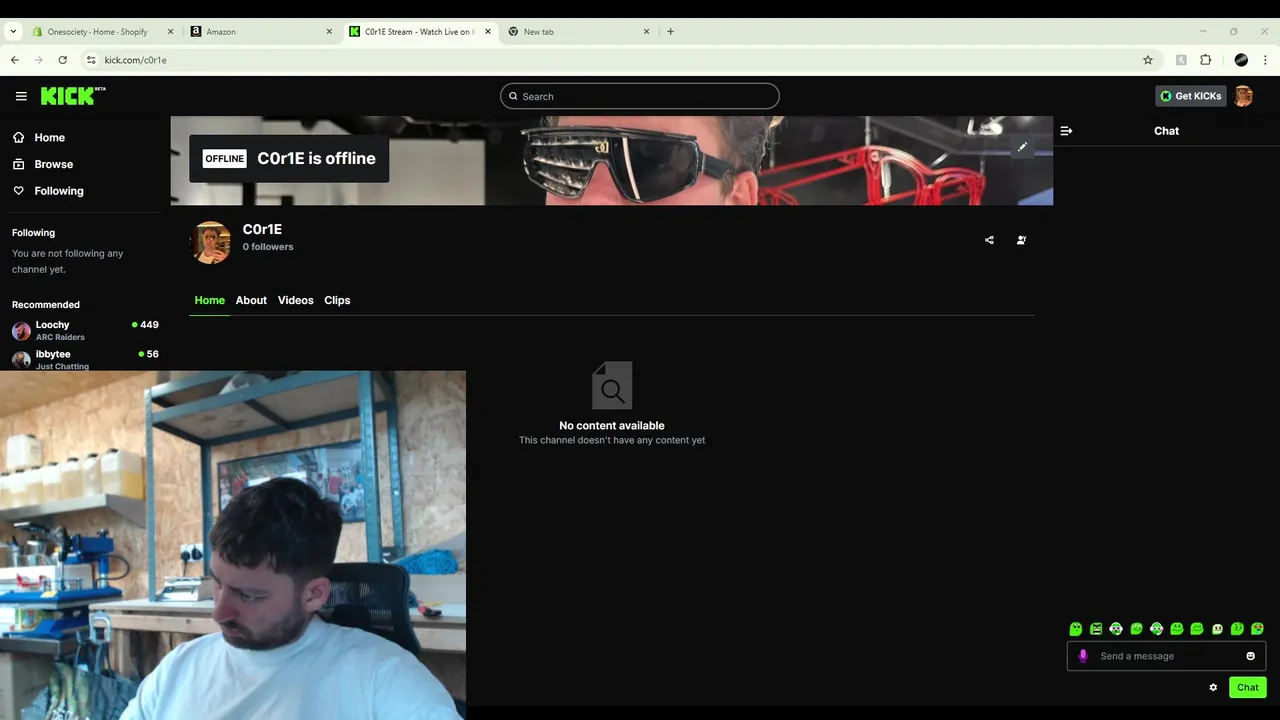Open recommended channel ibbytee
The image size is (1280, 720).
(85, 360)
